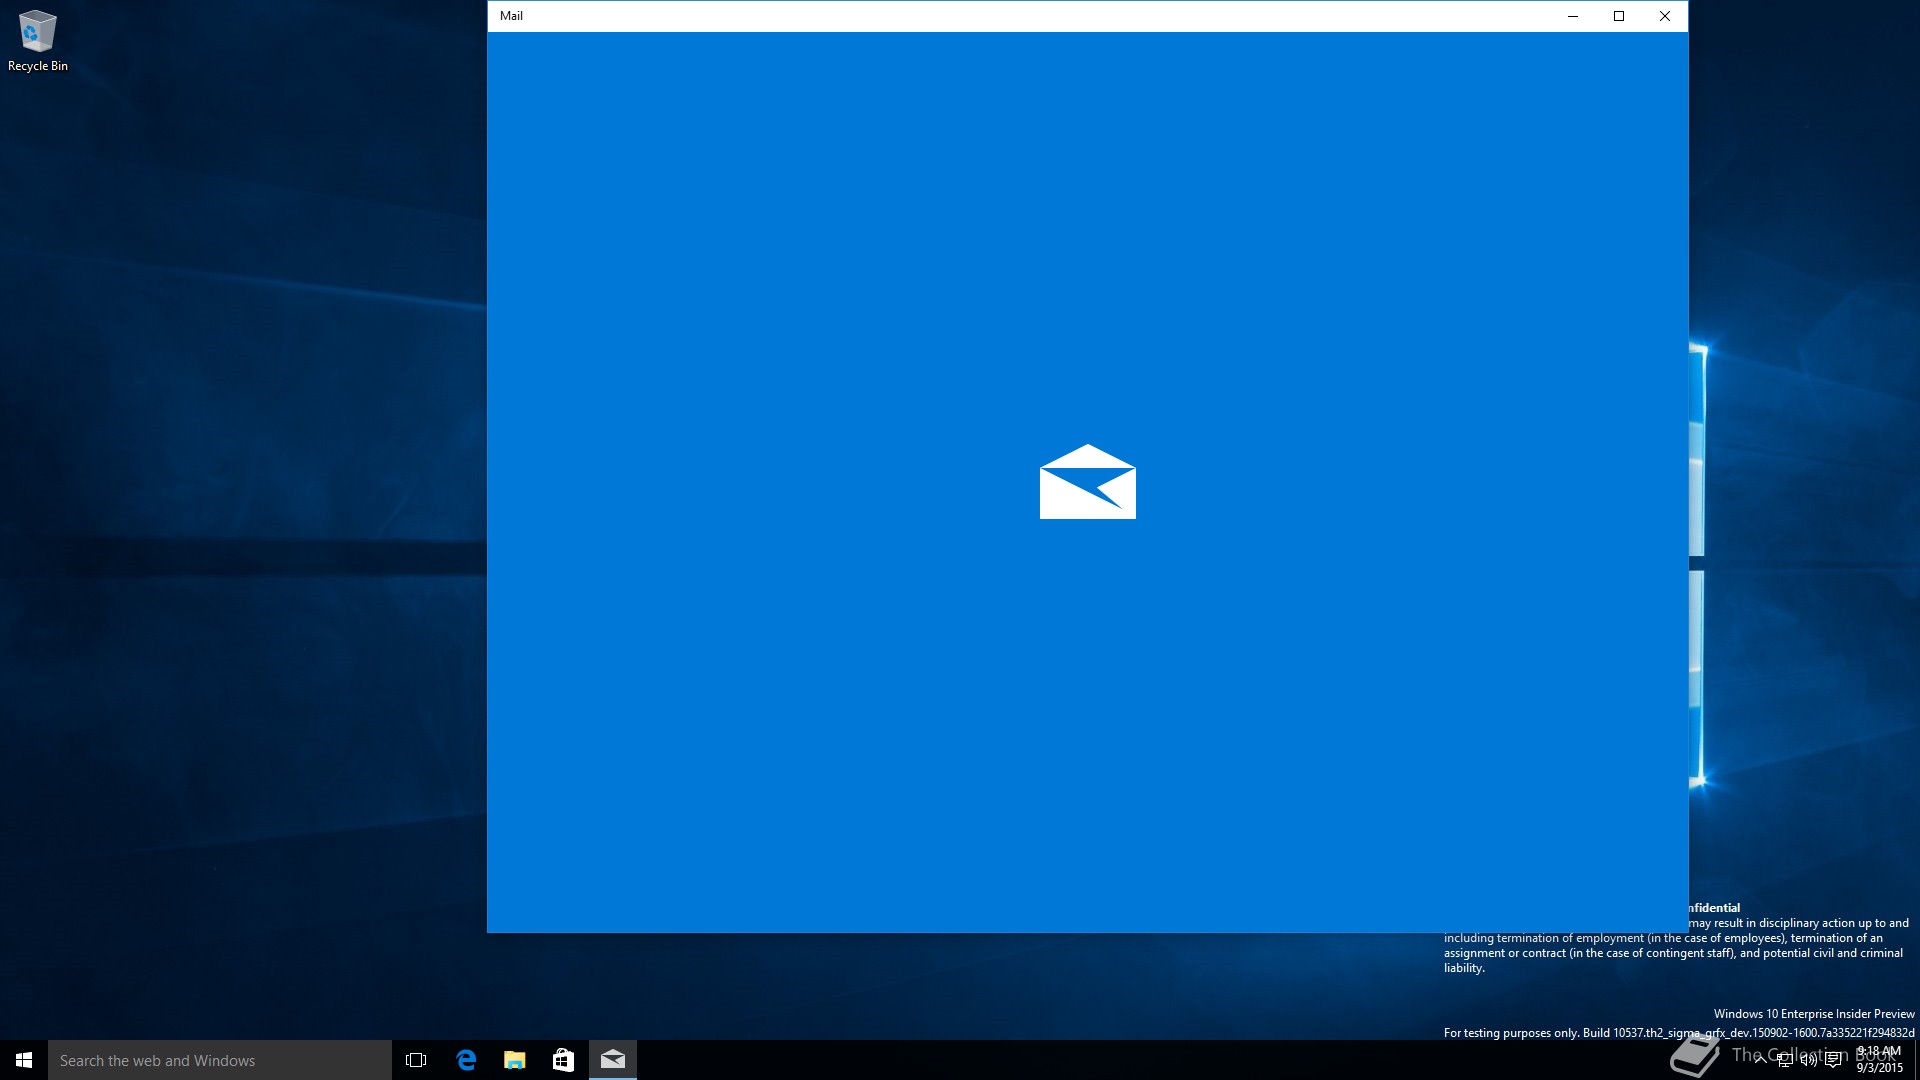This screenshot has width=1920, height=1080.
Task: Click the Mail title bar text
Action: 511,16
